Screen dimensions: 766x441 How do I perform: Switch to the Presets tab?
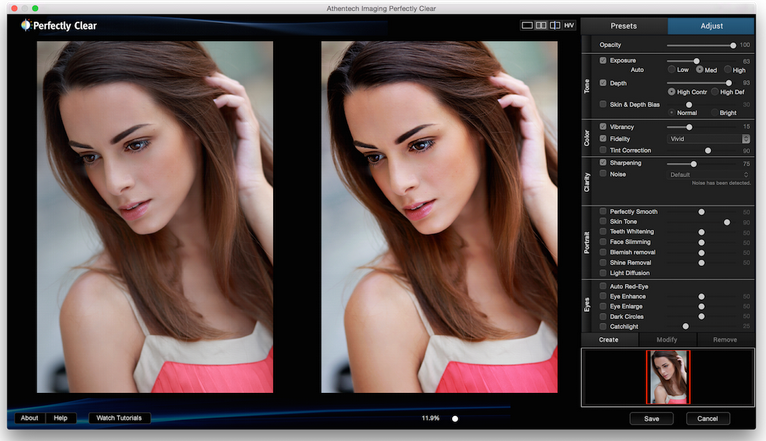pyautogui.click(x=623, y=26)
